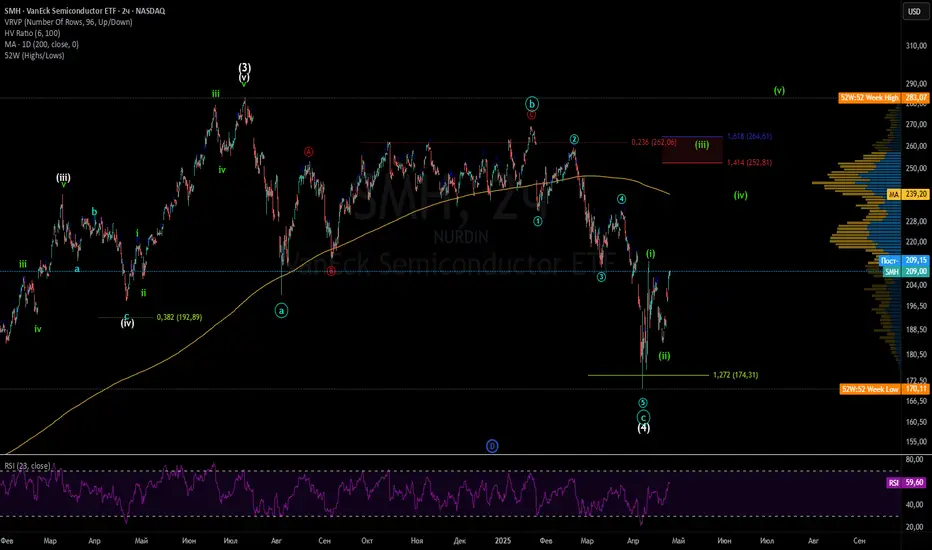Click the MA 239,20 axis label
This screenshot has height=550, width=932.
coord(908,194)
